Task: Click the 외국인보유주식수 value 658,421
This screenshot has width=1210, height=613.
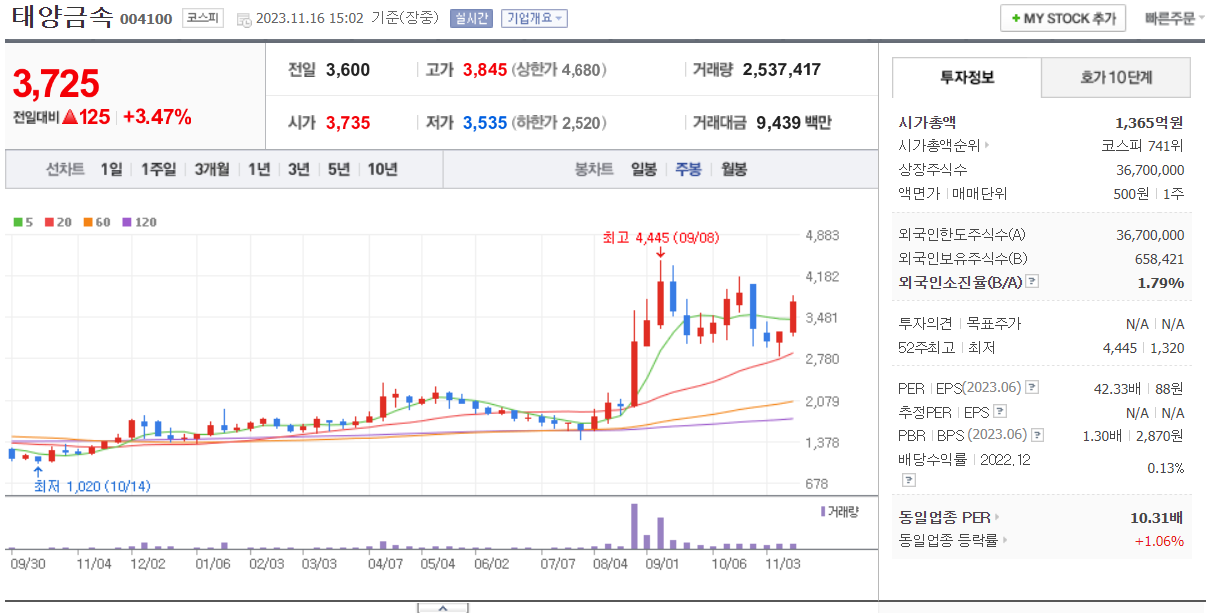Action: (x=1161, y=259)
